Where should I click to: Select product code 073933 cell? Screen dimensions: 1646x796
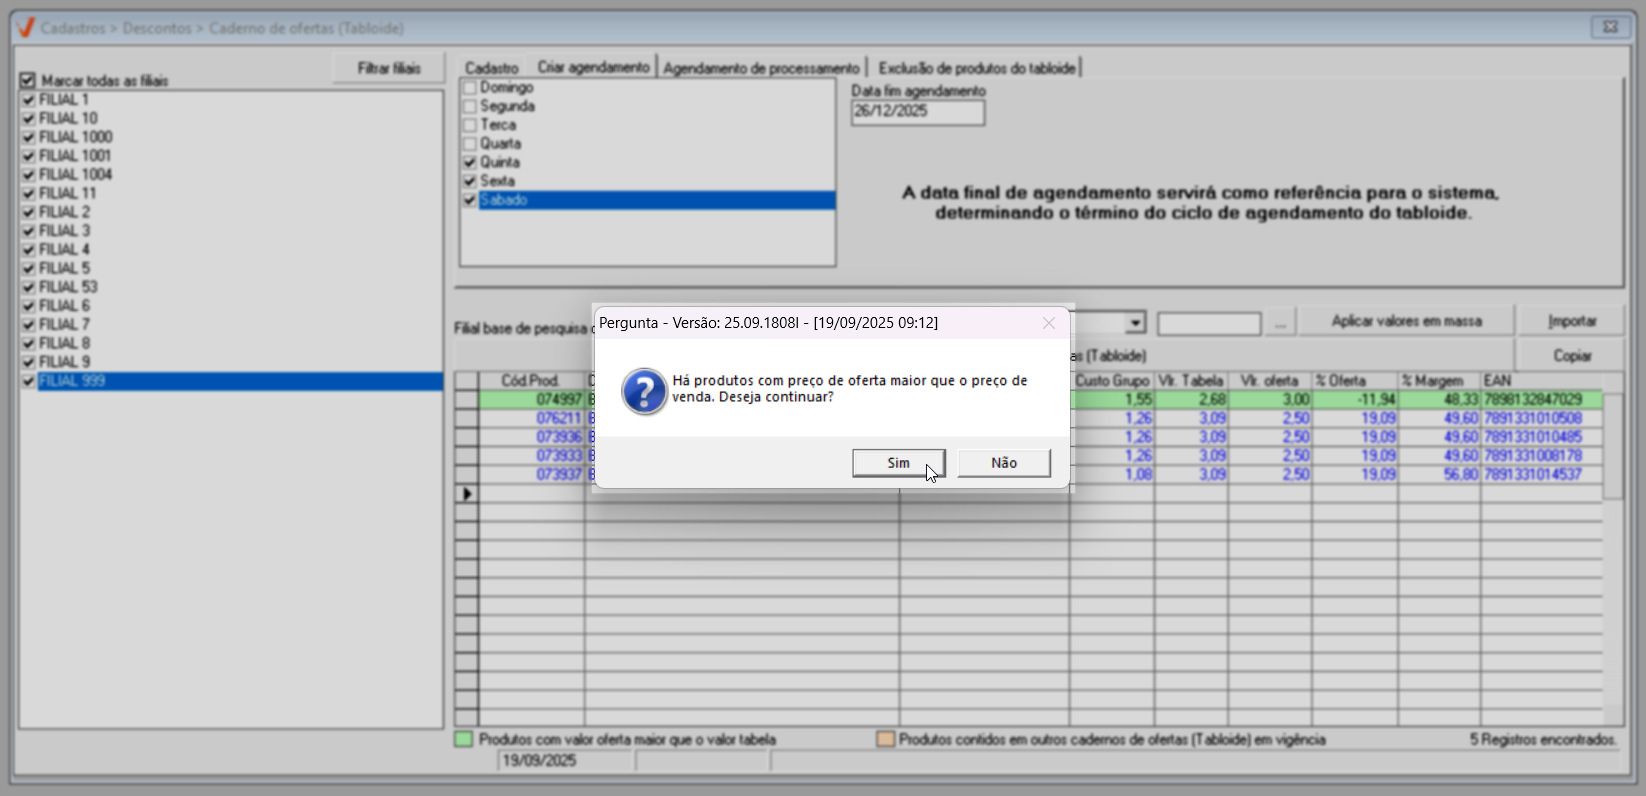(x=532, y=456)
